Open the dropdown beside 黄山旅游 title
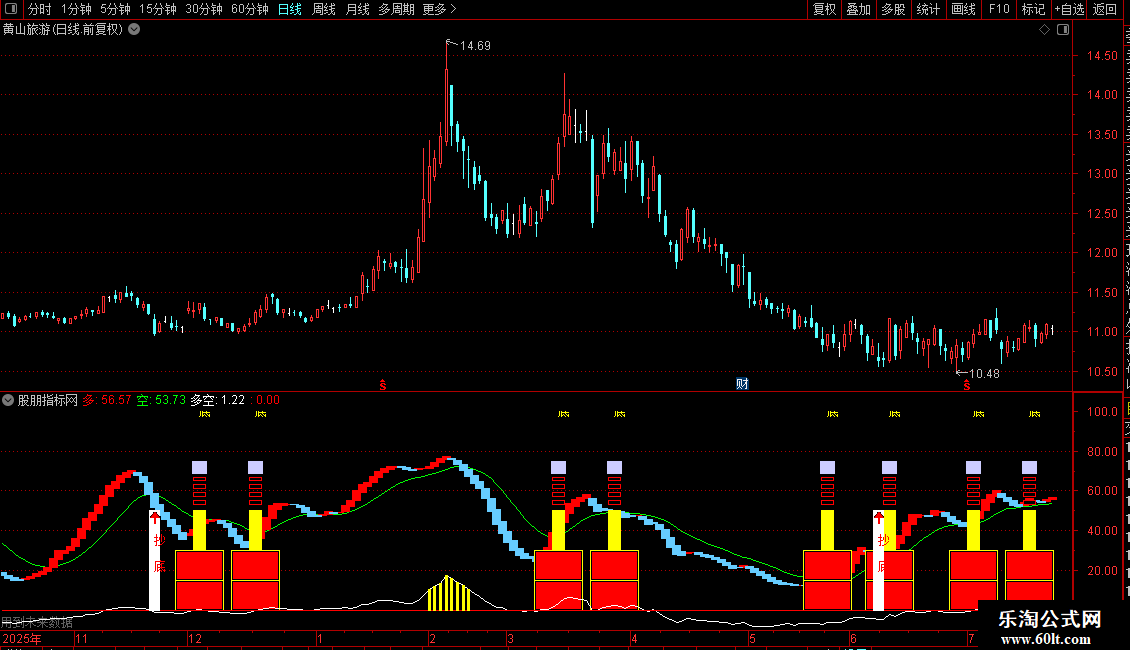1130x650 pixels. tap(134, 30)
